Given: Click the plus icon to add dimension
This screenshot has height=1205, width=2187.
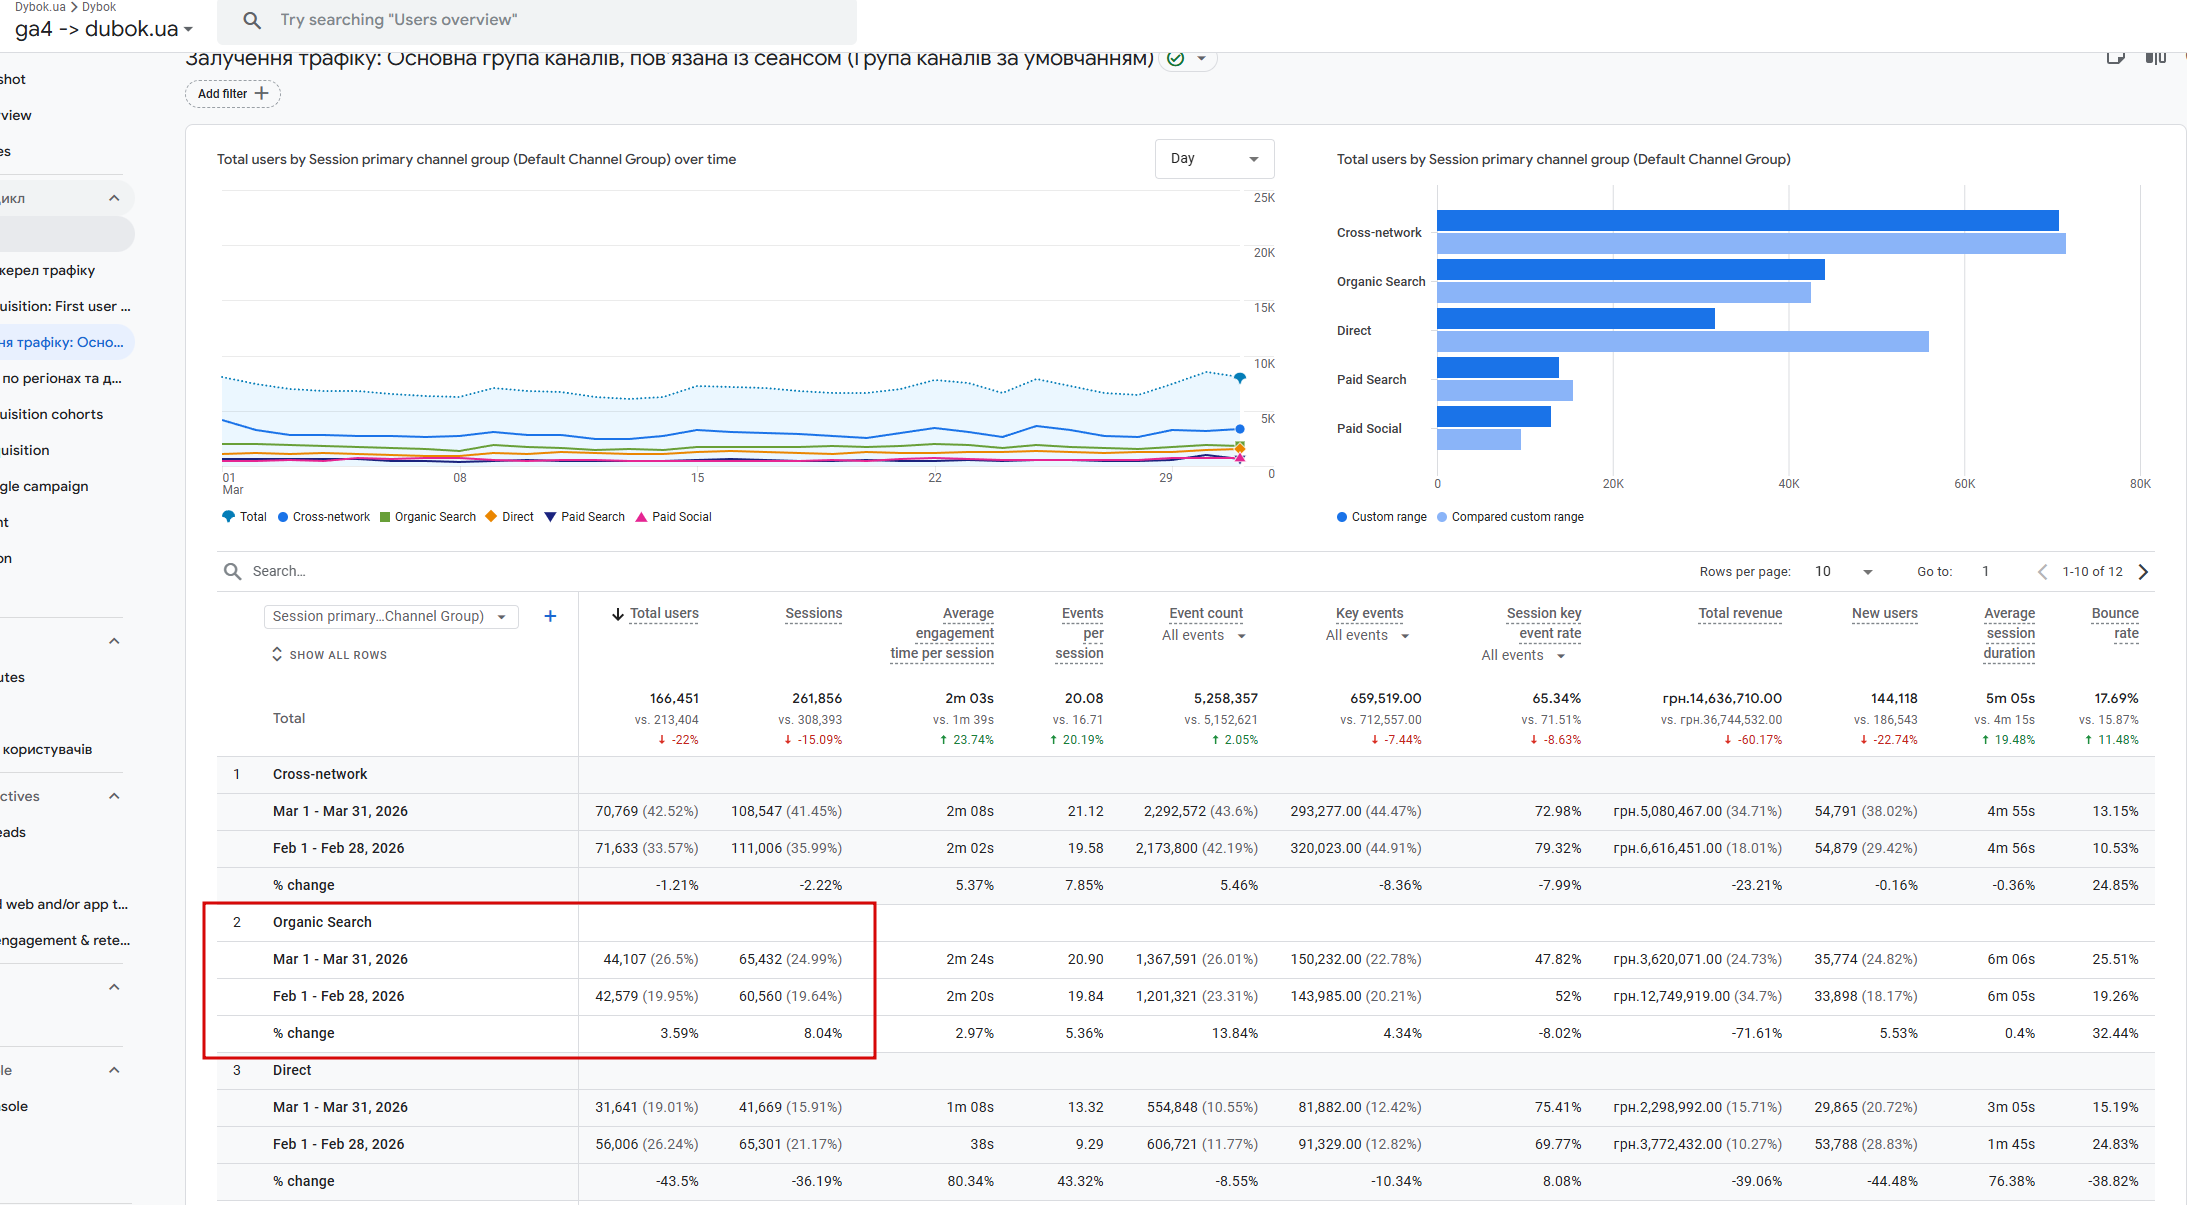Looking at the screenshot, I should (550, 616).
